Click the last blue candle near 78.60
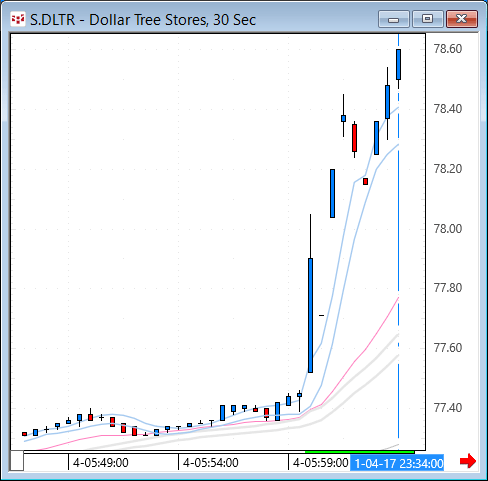 pos(398,64)
